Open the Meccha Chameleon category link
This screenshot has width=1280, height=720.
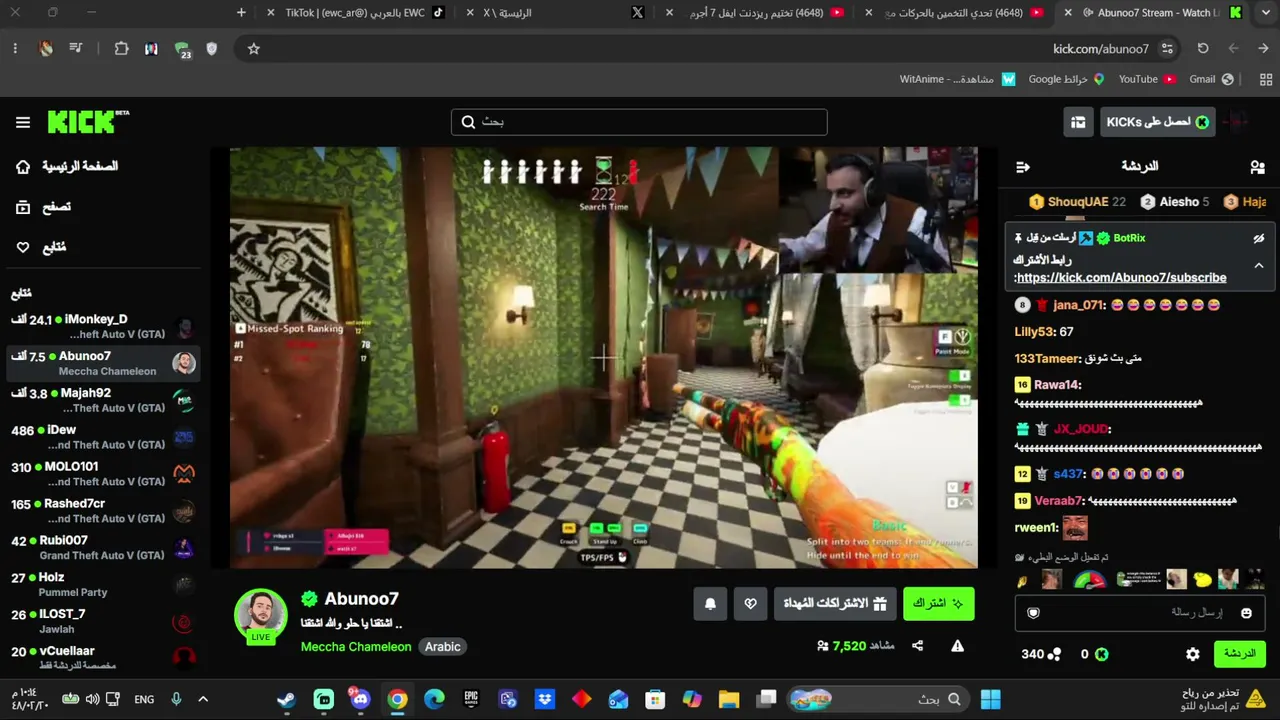tap(356, 647)
